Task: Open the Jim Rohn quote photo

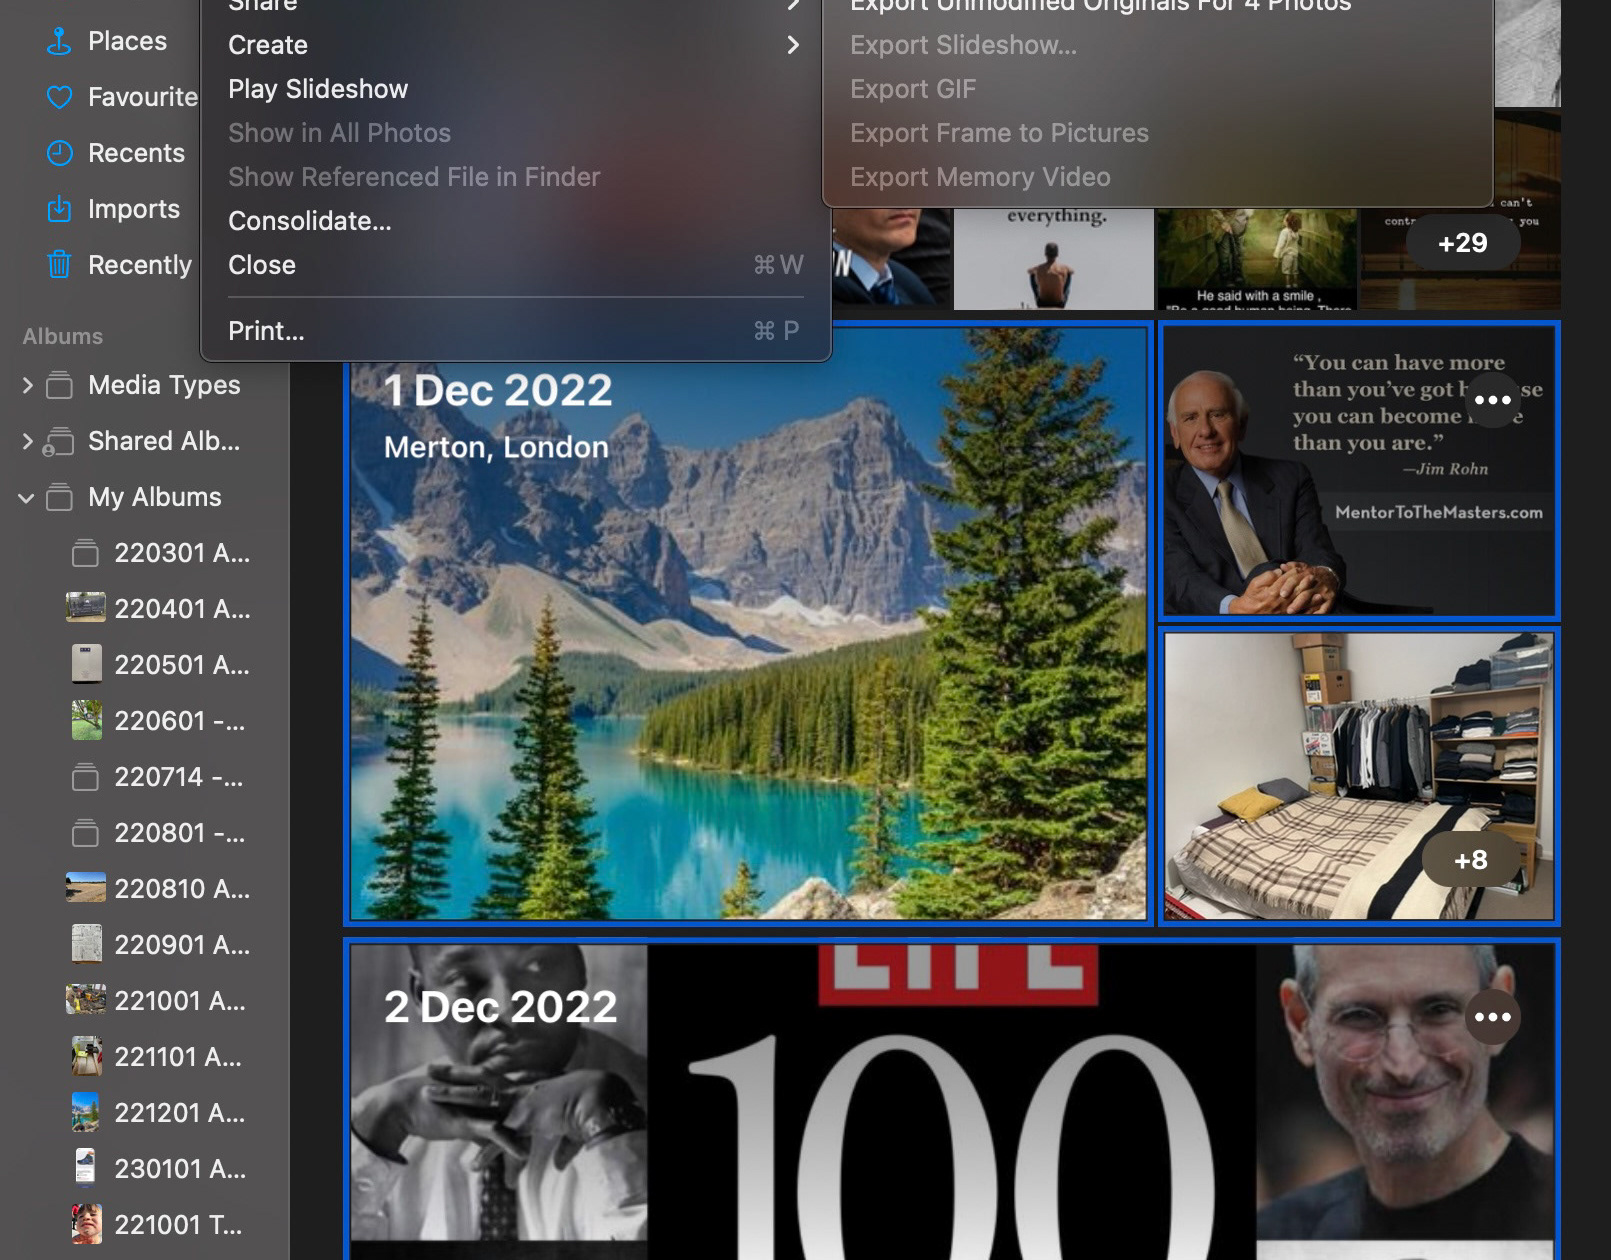Action: 1359,470
